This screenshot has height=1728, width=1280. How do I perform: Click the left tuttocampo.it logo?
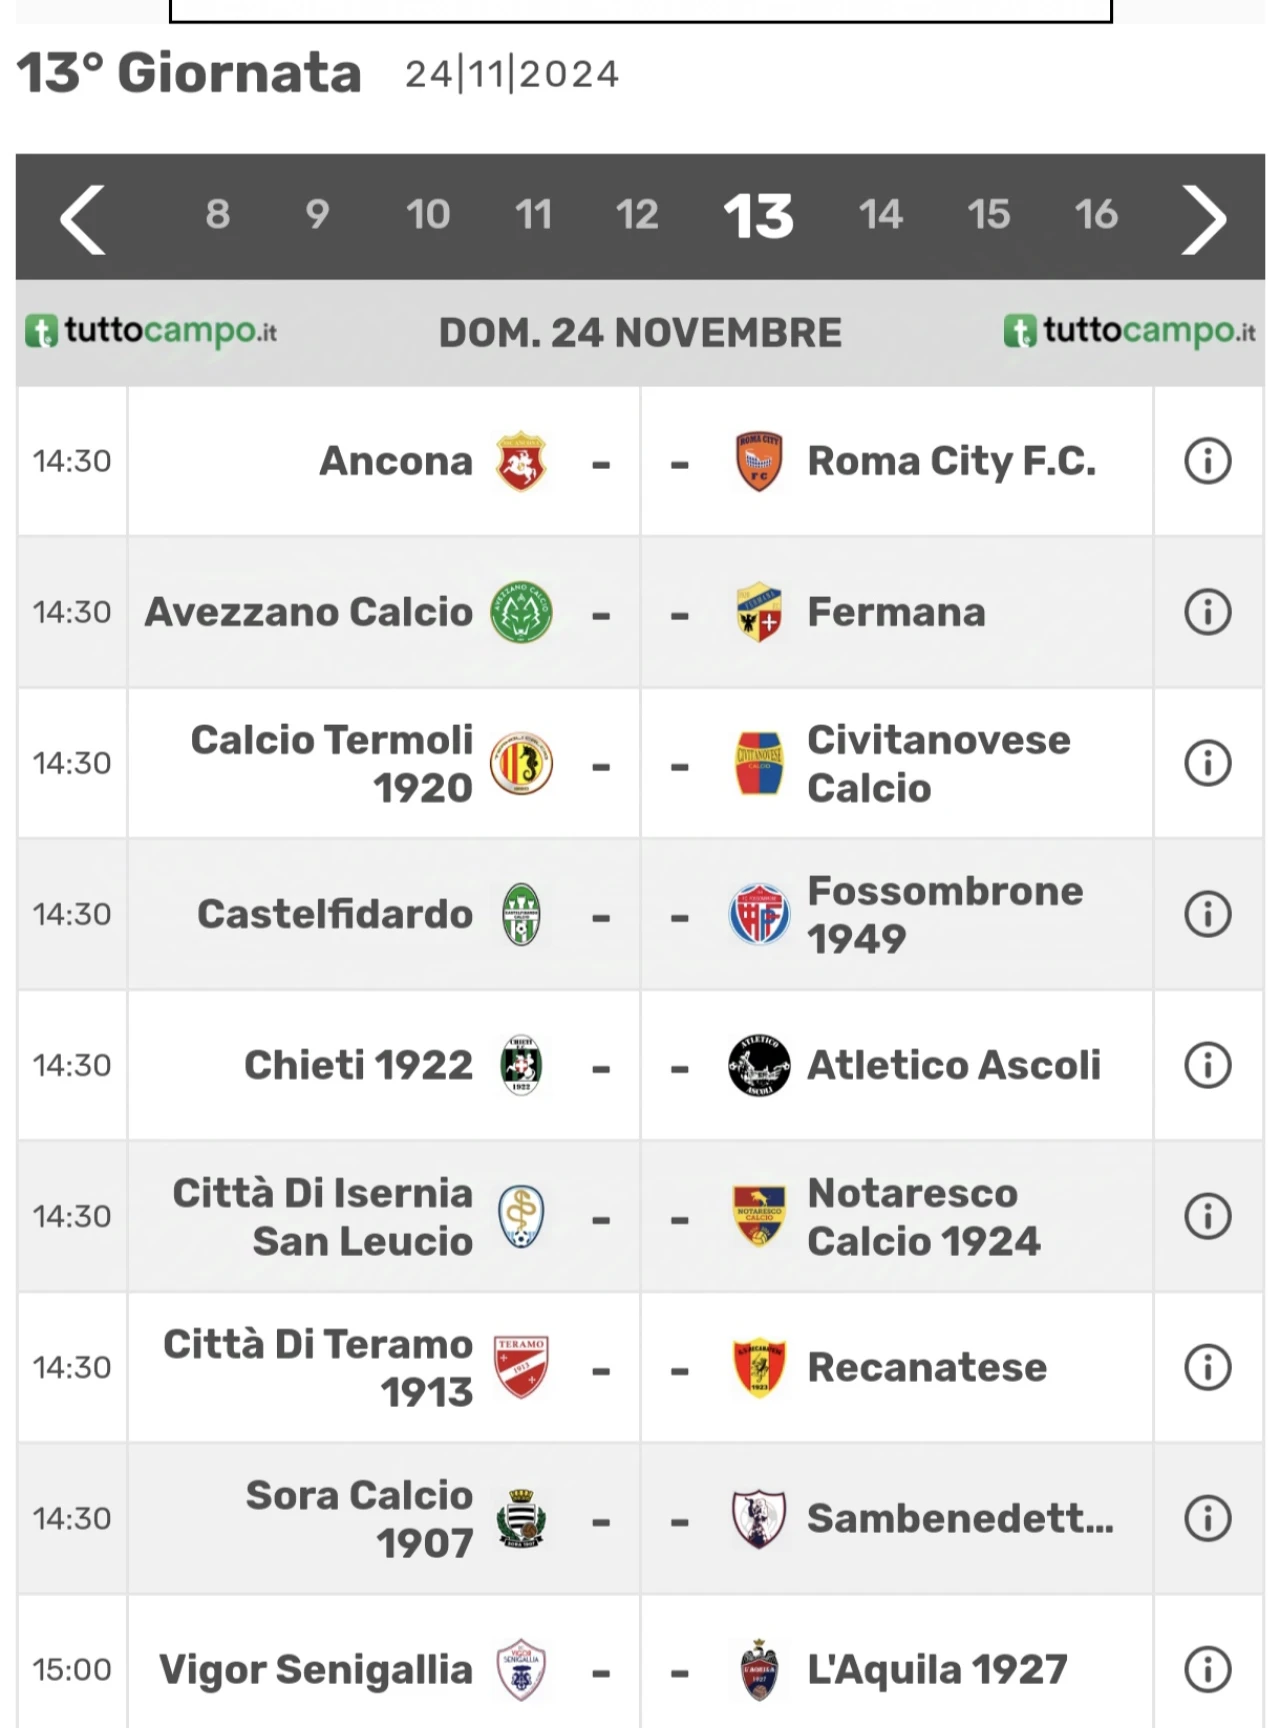[151, 331]
